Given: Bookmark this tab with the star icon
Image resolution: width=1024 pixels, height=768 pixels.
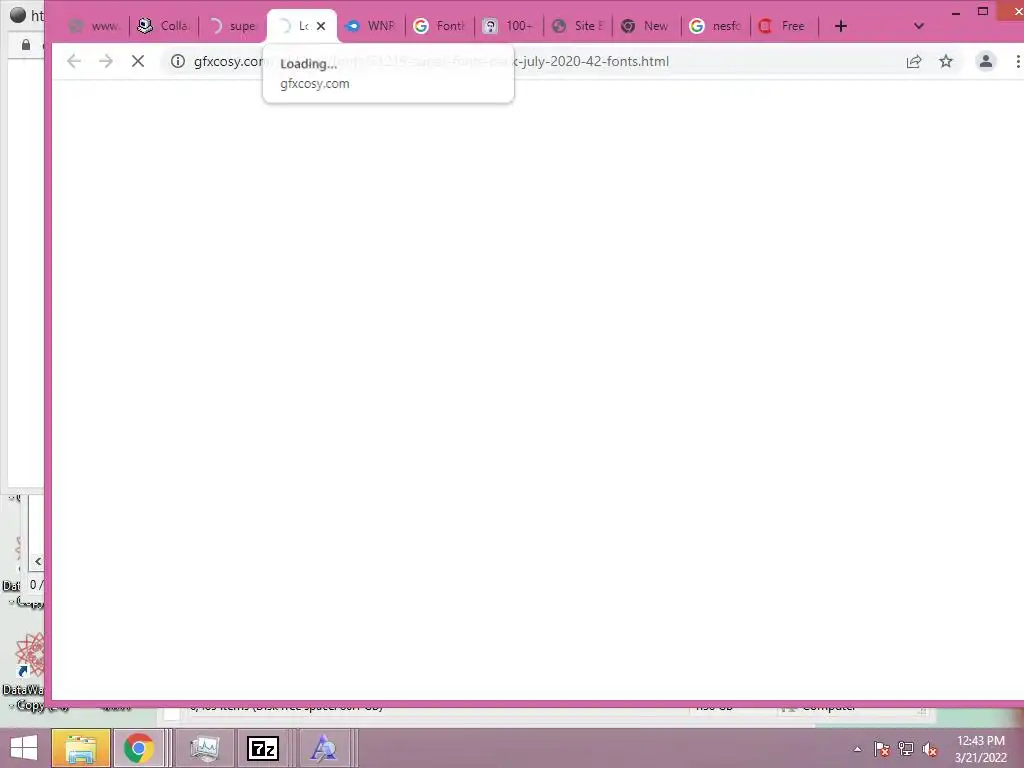Looking at the screenshot, I should pos(946,61).
